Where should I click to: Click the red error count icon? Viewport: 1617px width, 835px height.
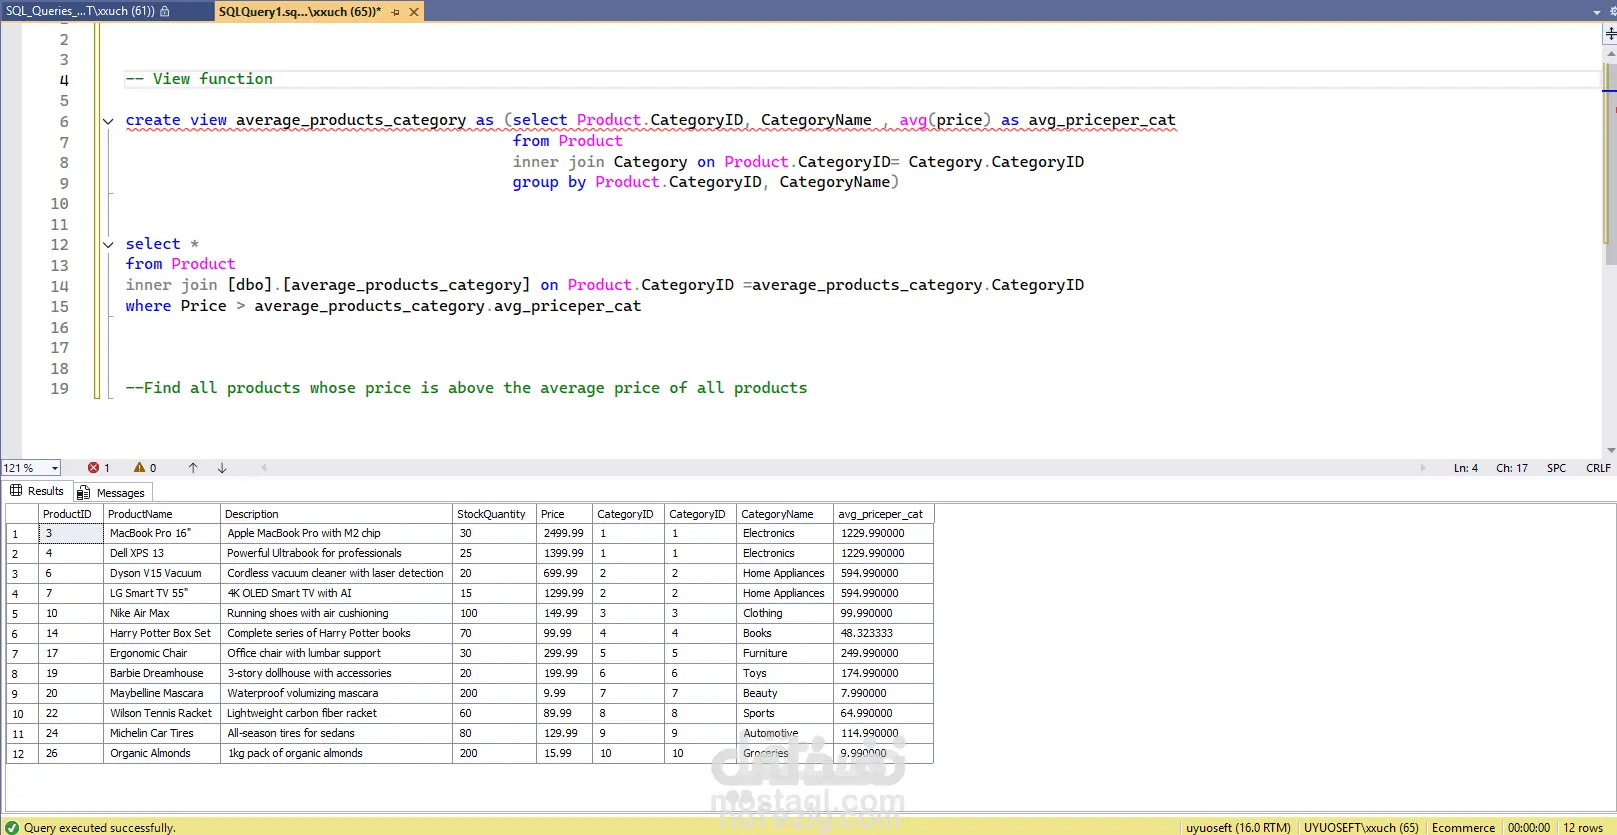tap(93, 468)
